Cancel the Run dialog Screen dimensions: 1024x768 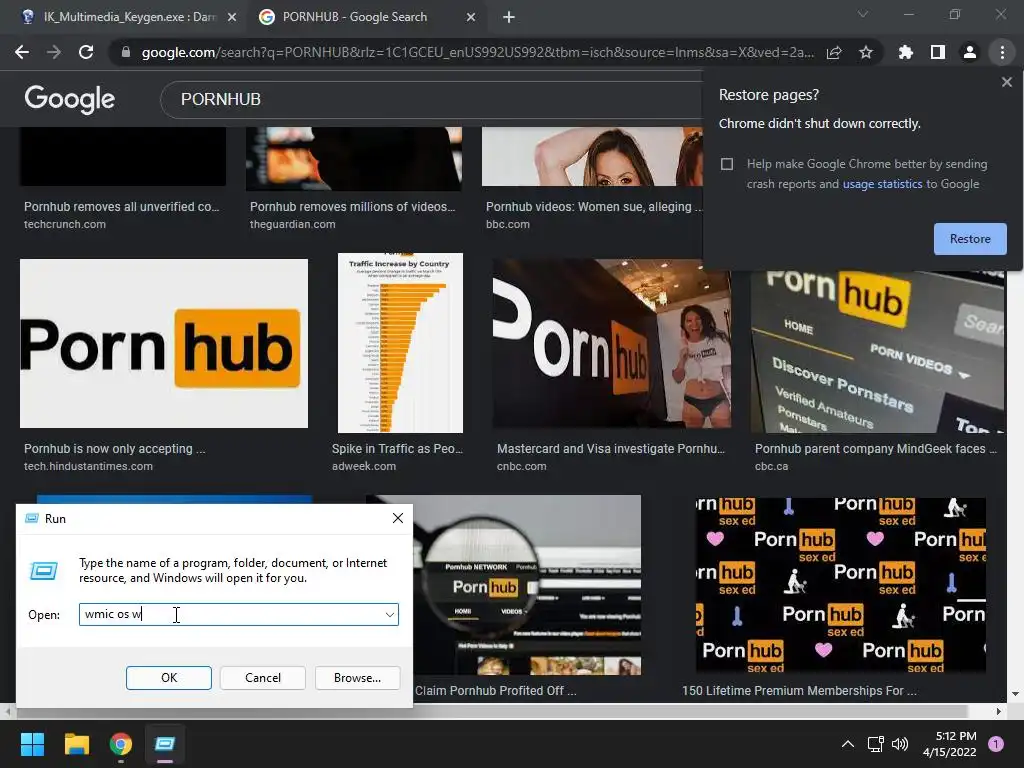click(263, 678)
